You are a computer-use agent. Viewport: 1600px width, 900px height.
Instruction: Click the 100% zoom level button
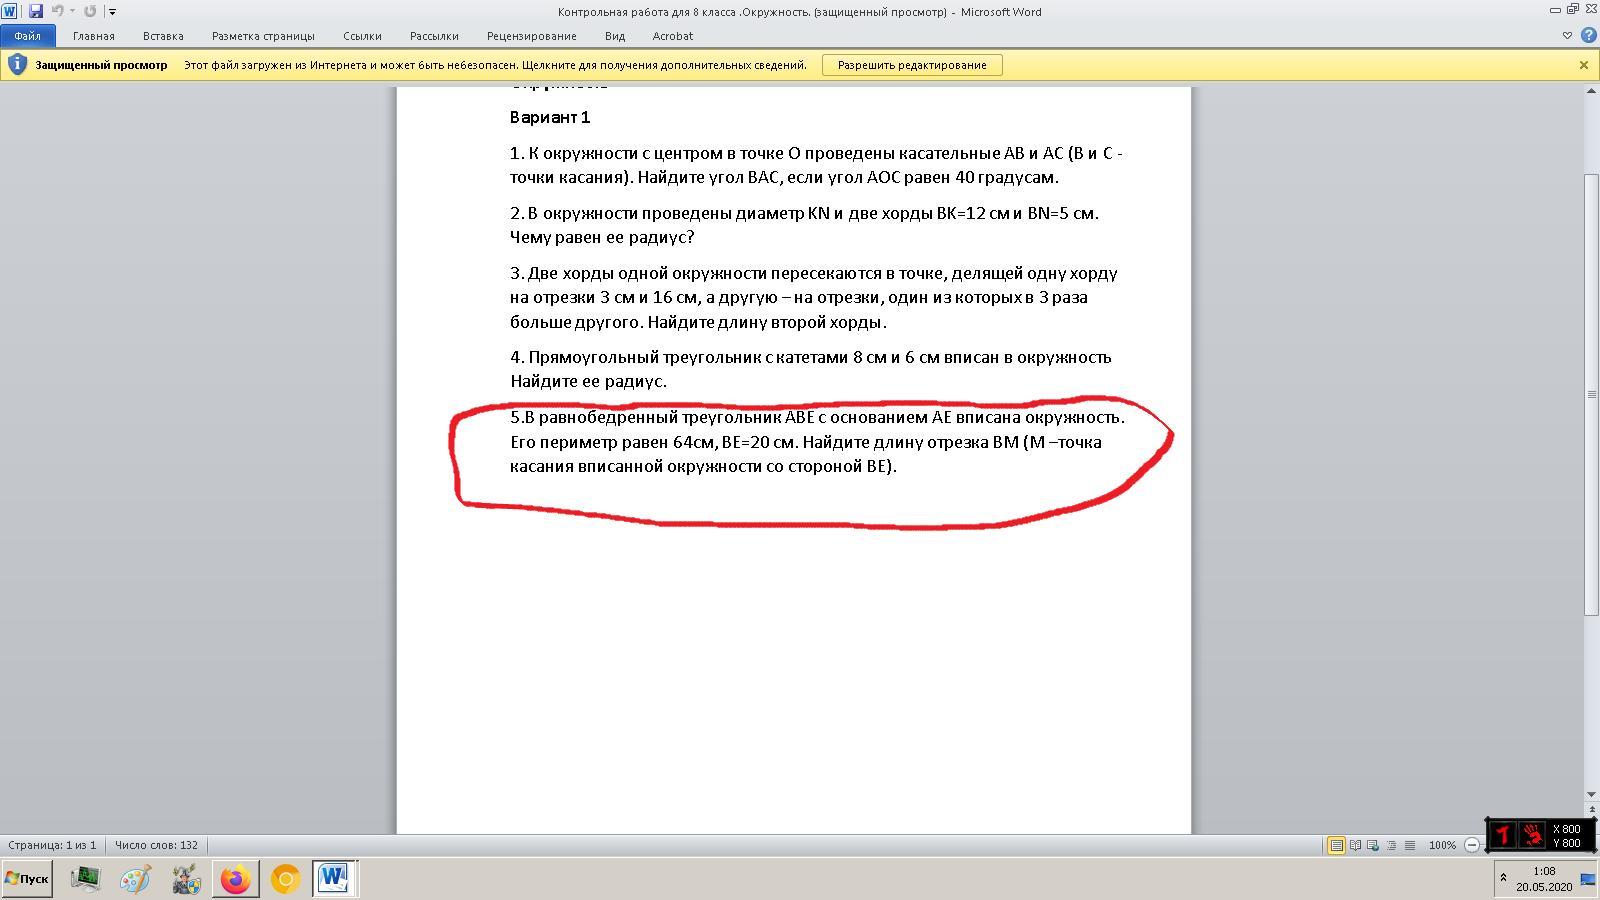[1442, 845]
